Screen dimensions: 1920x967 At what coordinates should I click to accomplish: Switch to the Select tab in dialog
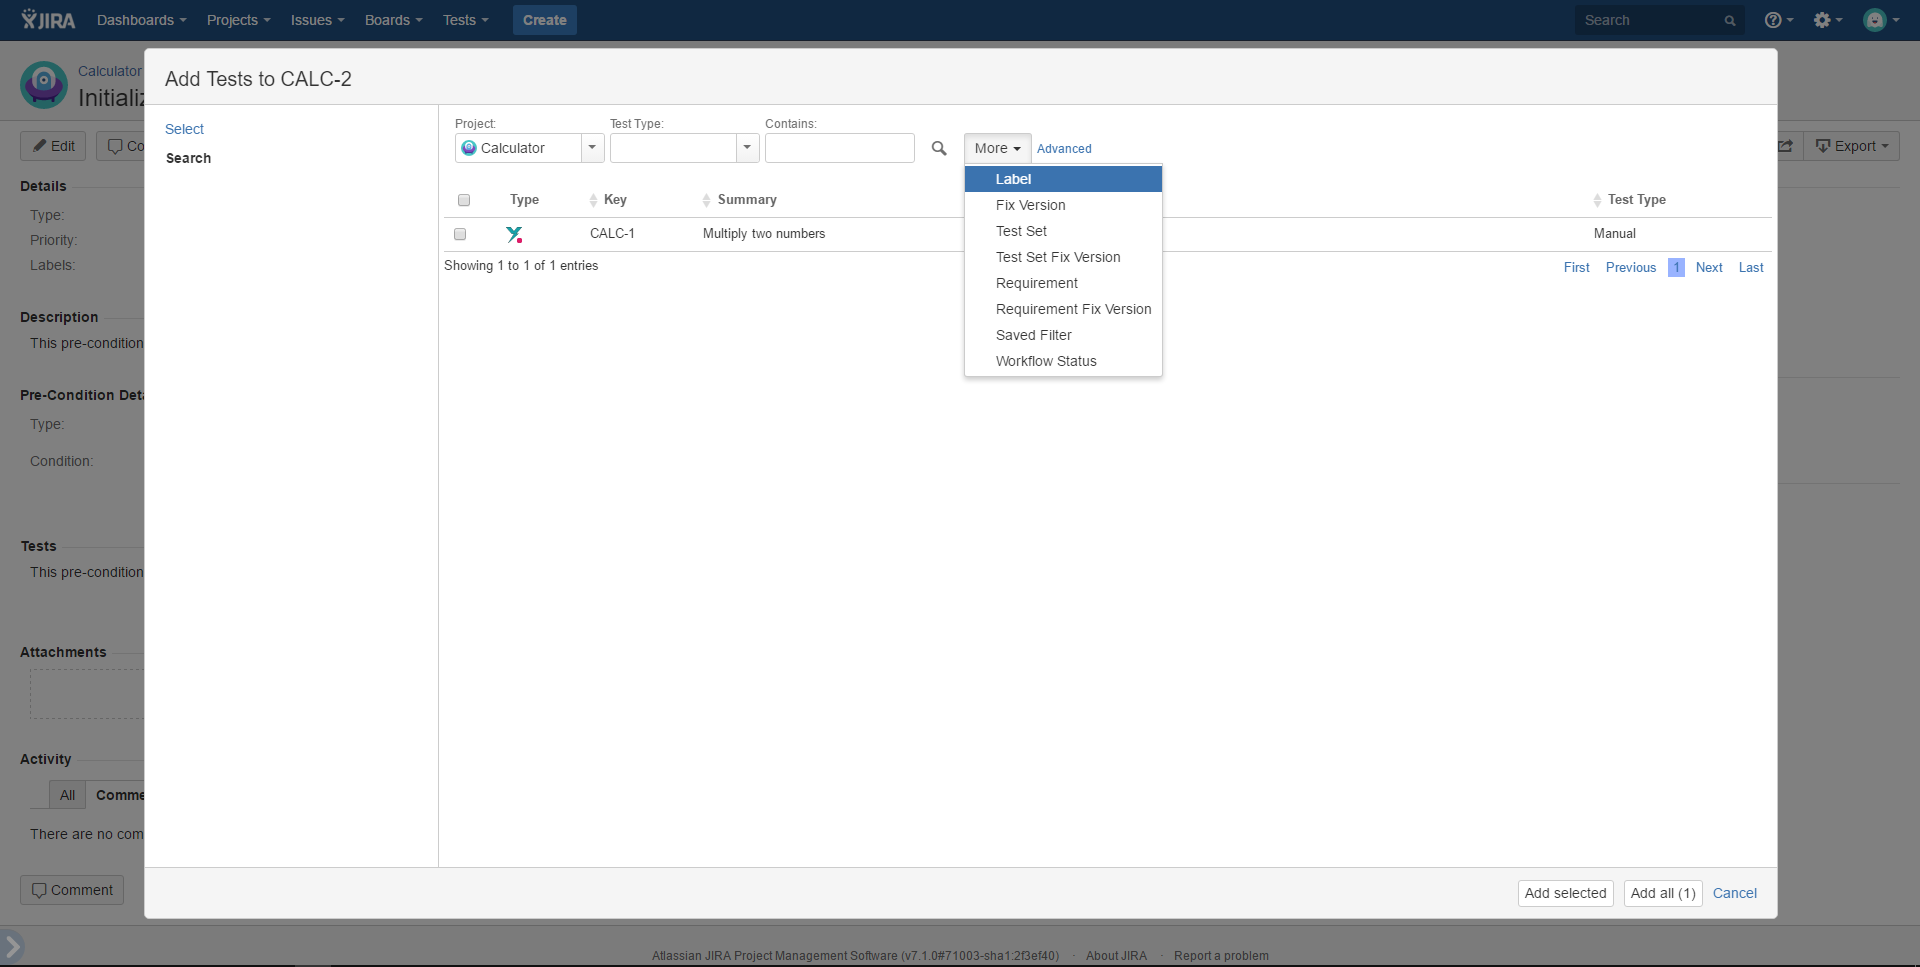pyautogui.click(x=184, y=129)
